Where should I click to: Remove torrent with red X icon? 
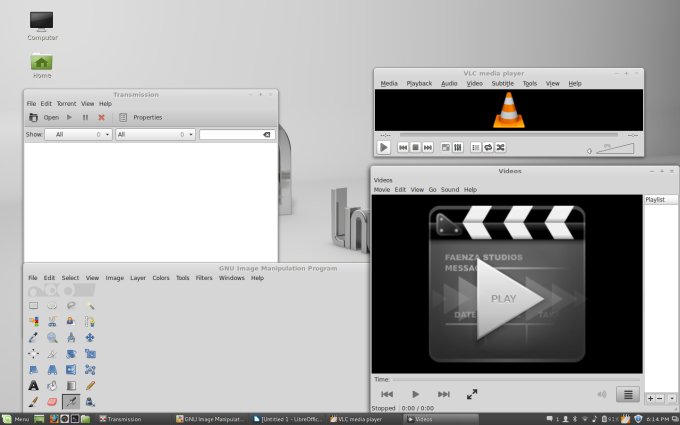tap(101, 117)
